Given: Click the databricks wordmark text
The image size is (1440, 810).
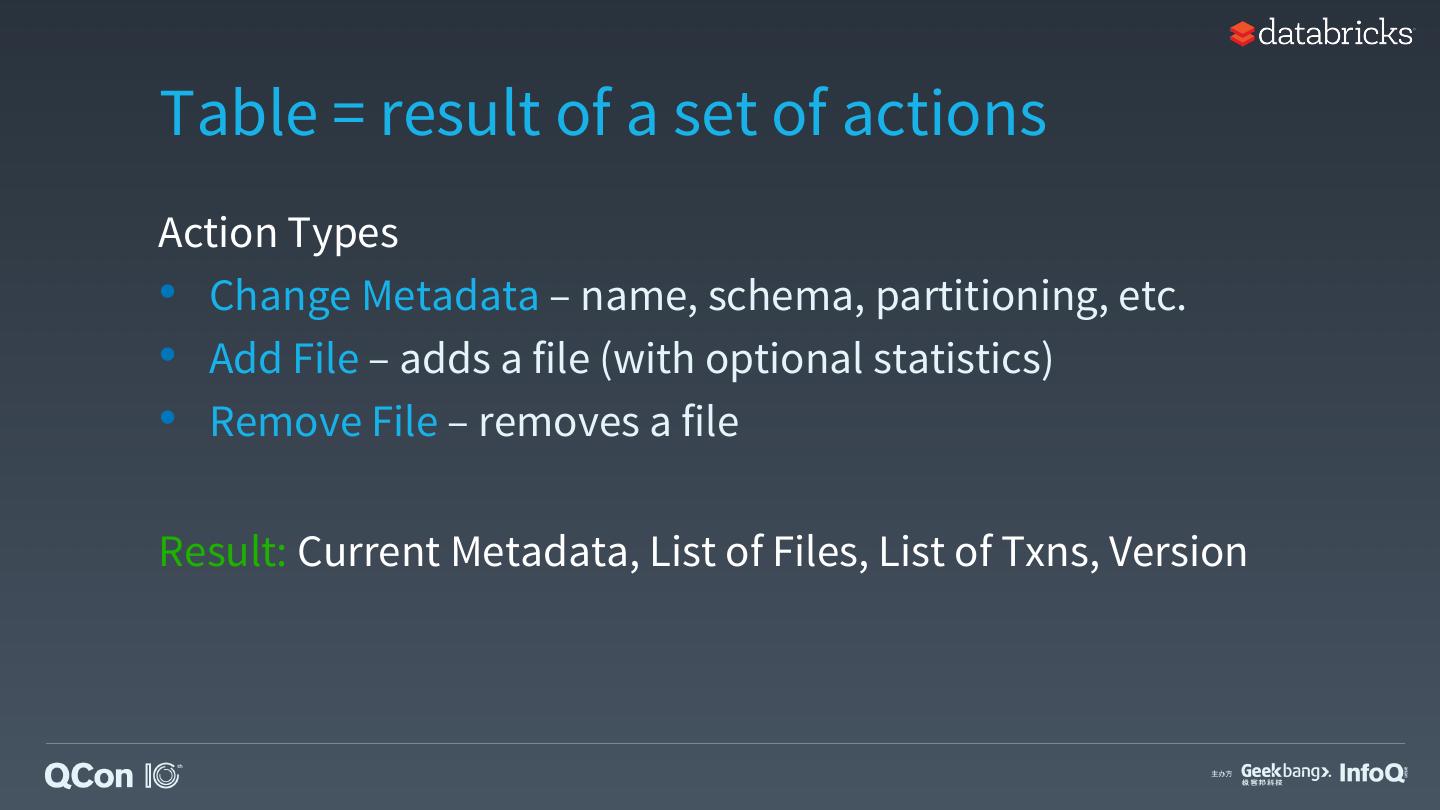Looking at the screenshot, I should 1335,33.
